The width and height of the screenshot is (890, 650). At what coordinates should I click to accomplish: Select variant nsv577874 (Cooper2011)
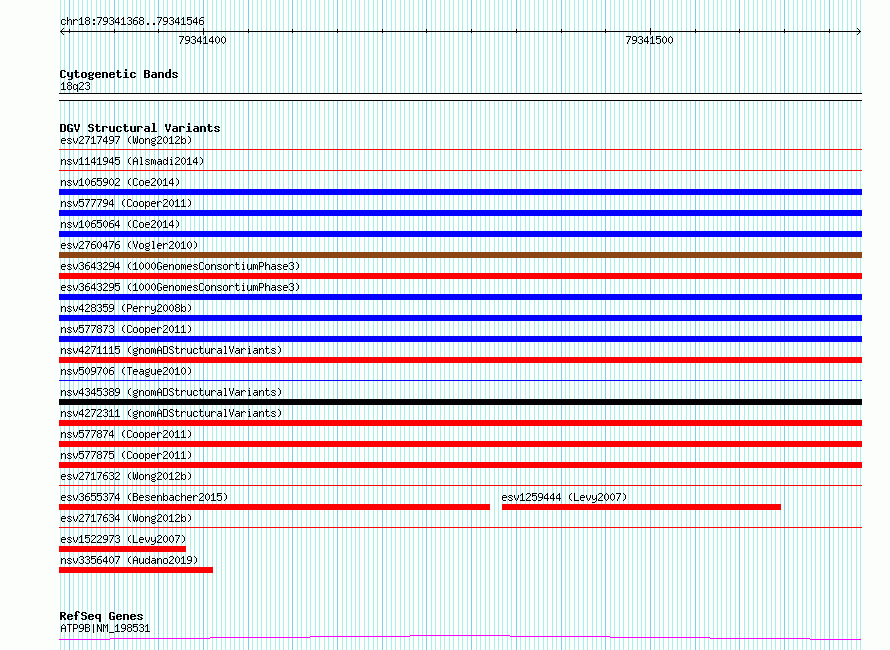(126, 434)
